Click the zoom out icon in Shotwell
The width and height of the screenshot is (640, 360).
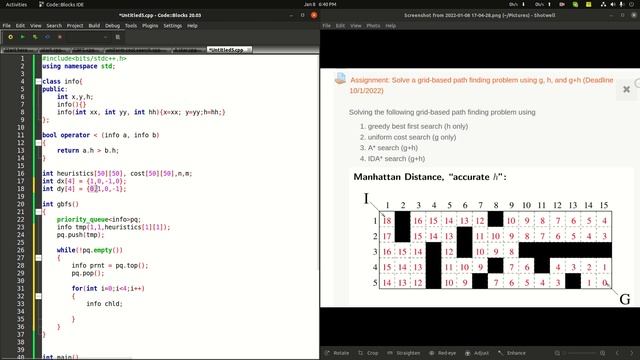tap(557, 353)
